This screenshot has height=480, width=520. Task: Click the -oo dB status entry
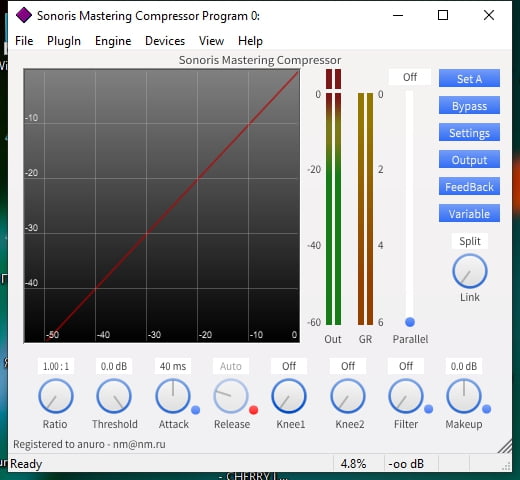[406, 464]
